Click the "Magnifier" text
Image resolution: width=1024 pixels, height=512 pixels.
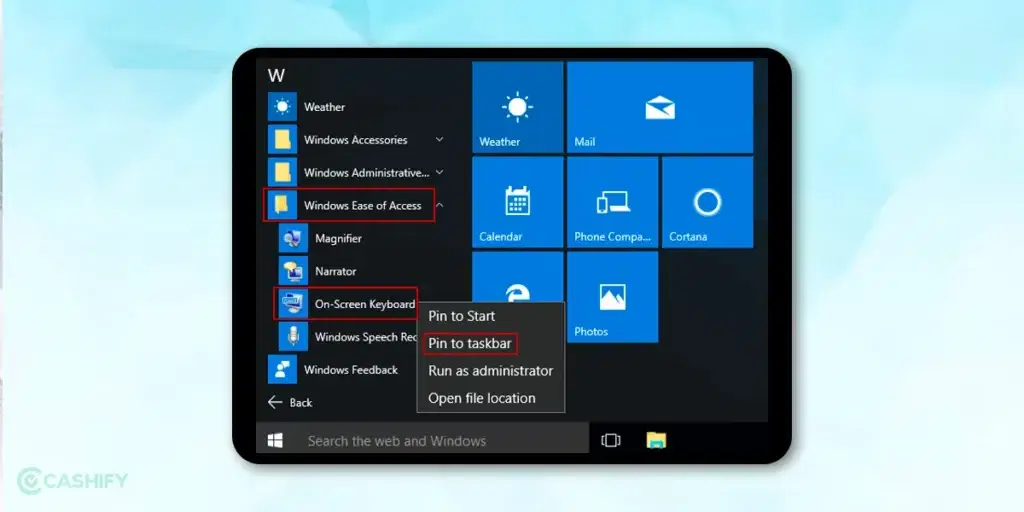click(x=338, y=238)
